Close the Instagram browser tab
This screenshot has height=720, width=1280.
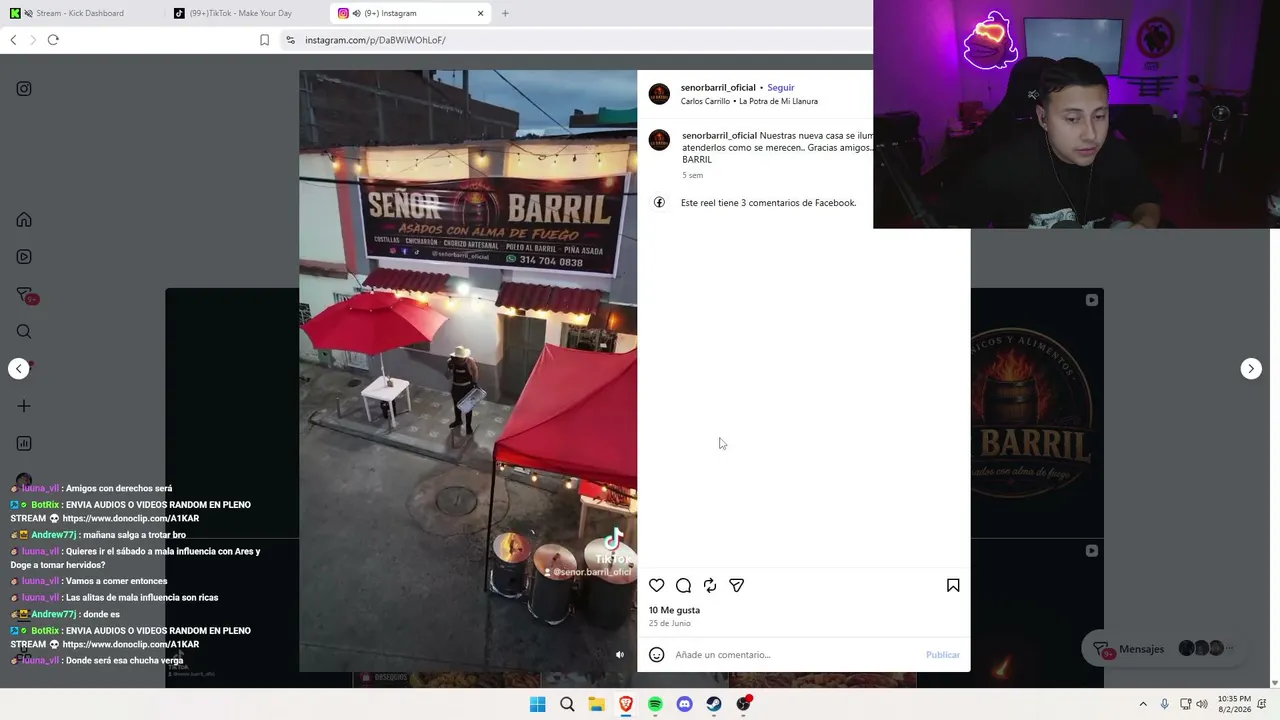tap(480, 13)
